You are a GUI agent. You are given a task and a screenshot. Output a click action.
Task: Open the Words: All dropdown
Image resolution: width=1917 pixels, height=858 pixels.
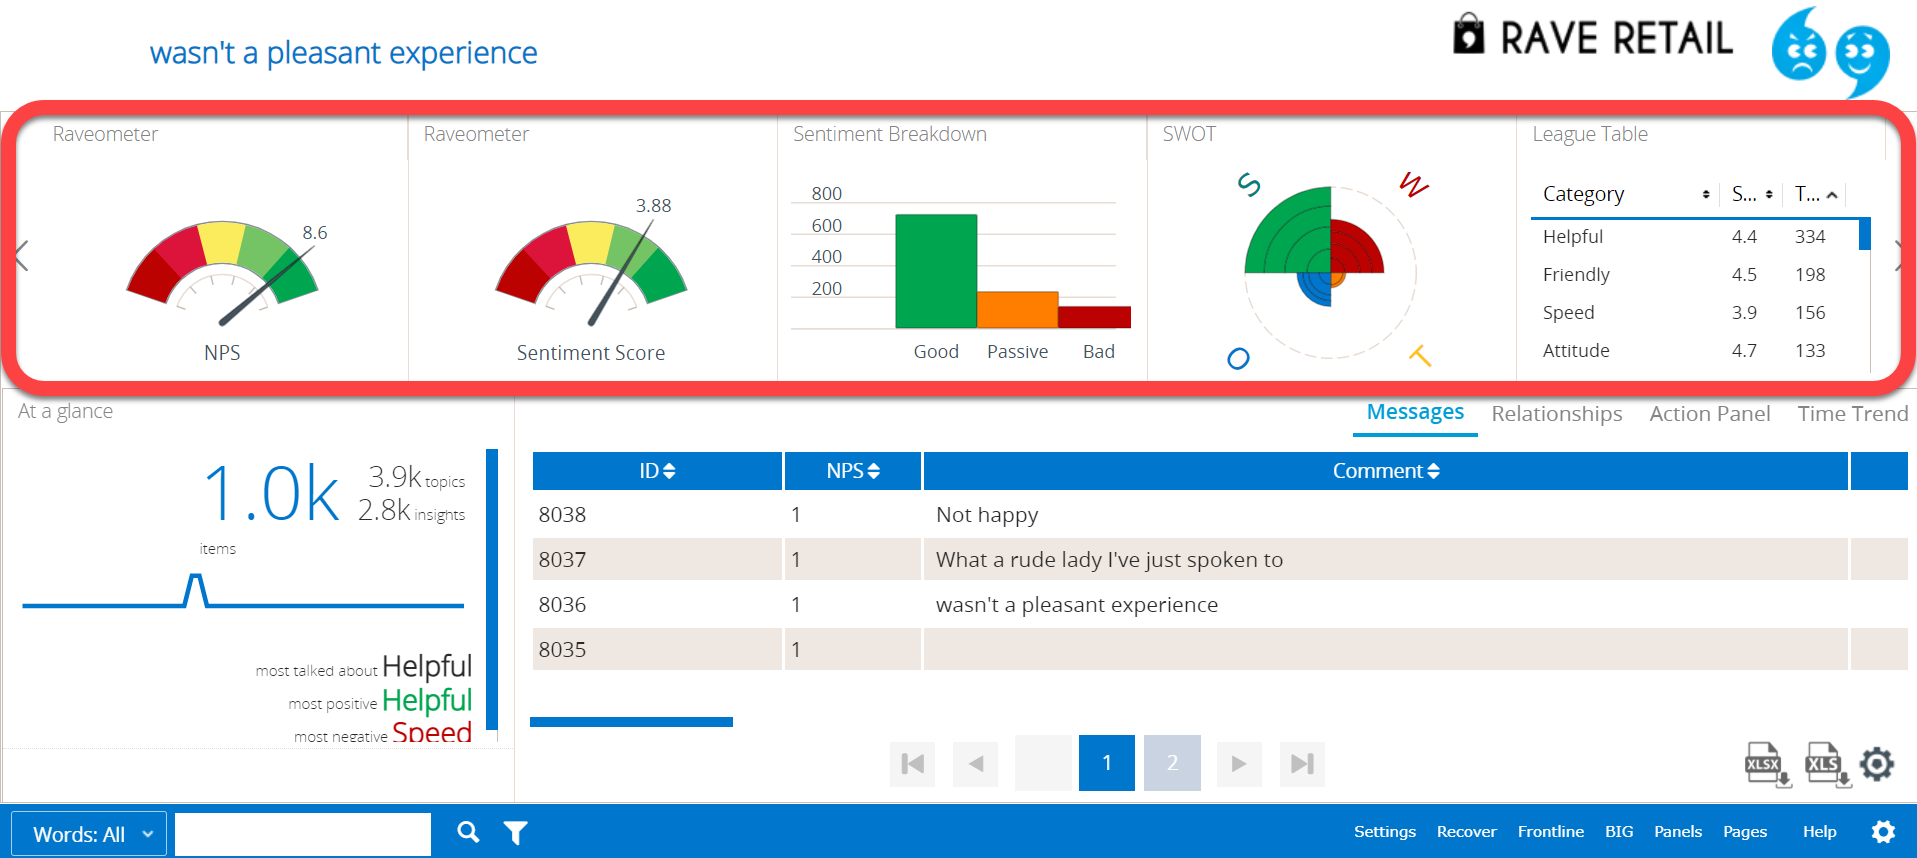[x=90, y=834]
